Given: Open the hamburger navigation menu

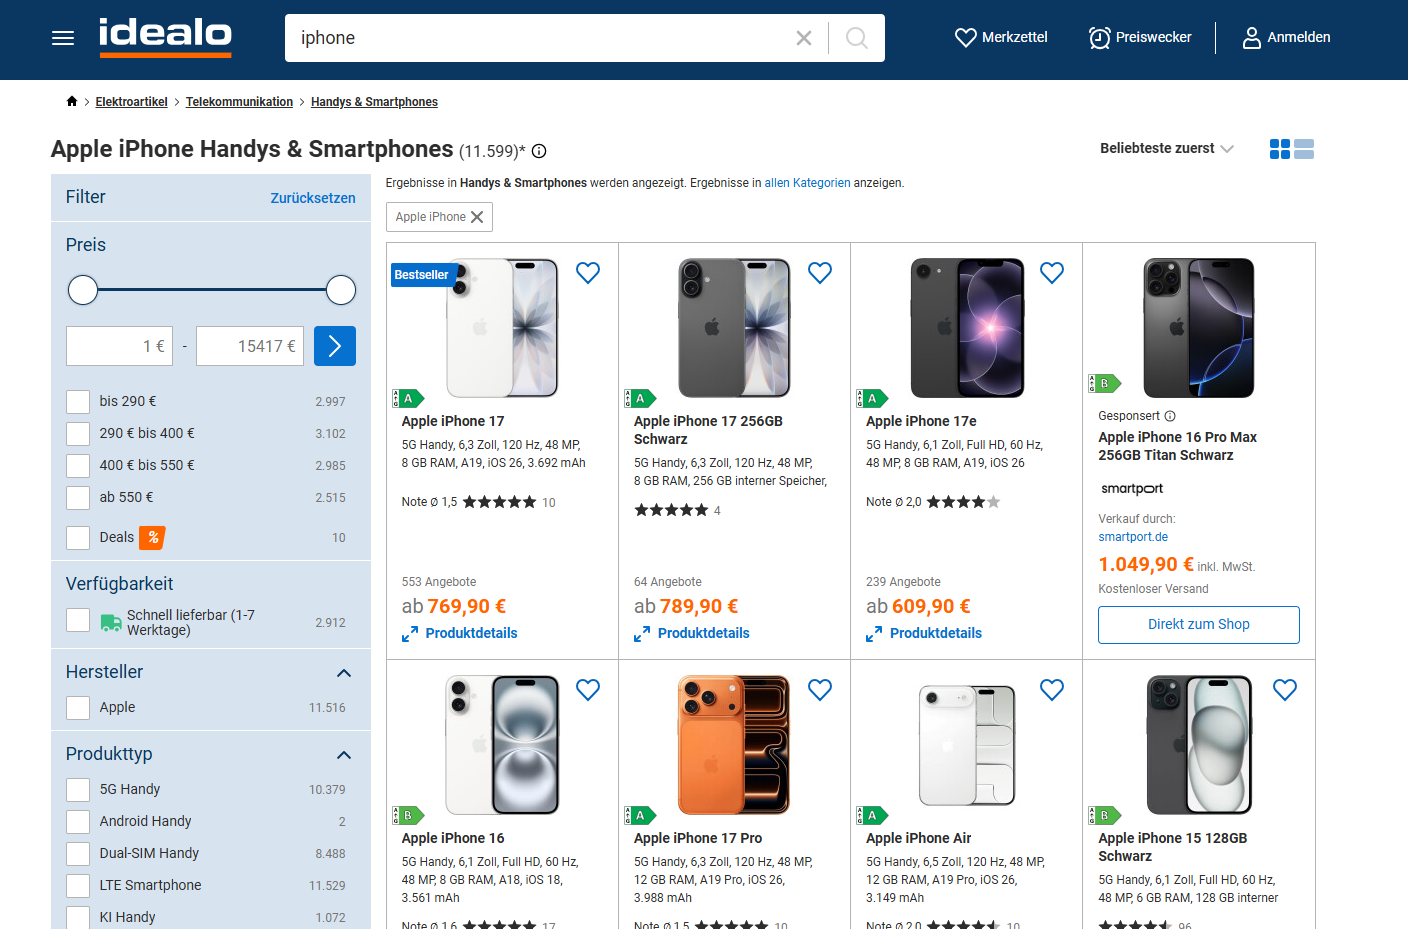Looking at the screenshot, I should tap(63, 38).
